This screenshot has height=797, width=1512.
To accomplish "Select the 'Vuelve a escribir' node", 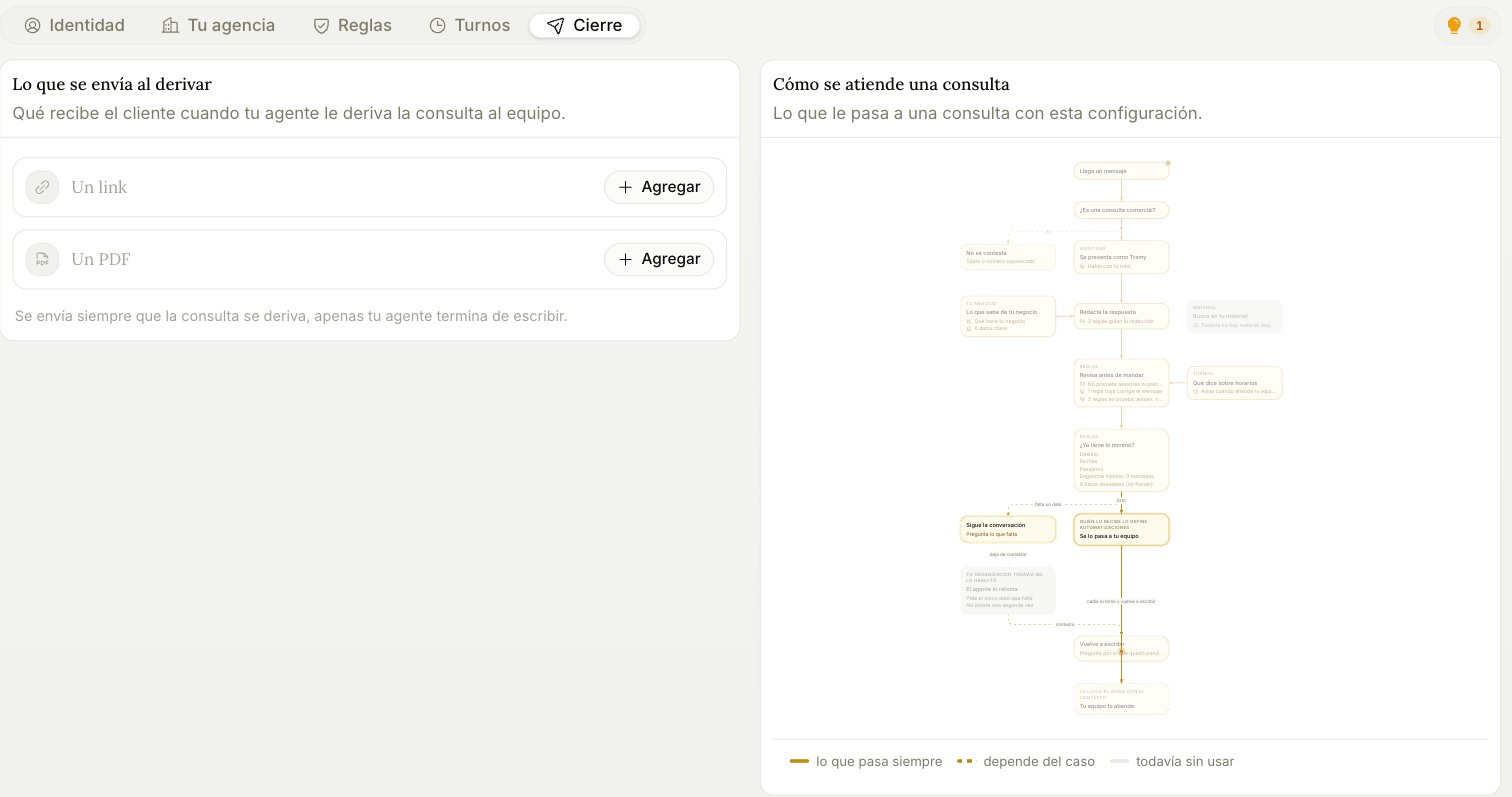I will (x=1121, y=648).
